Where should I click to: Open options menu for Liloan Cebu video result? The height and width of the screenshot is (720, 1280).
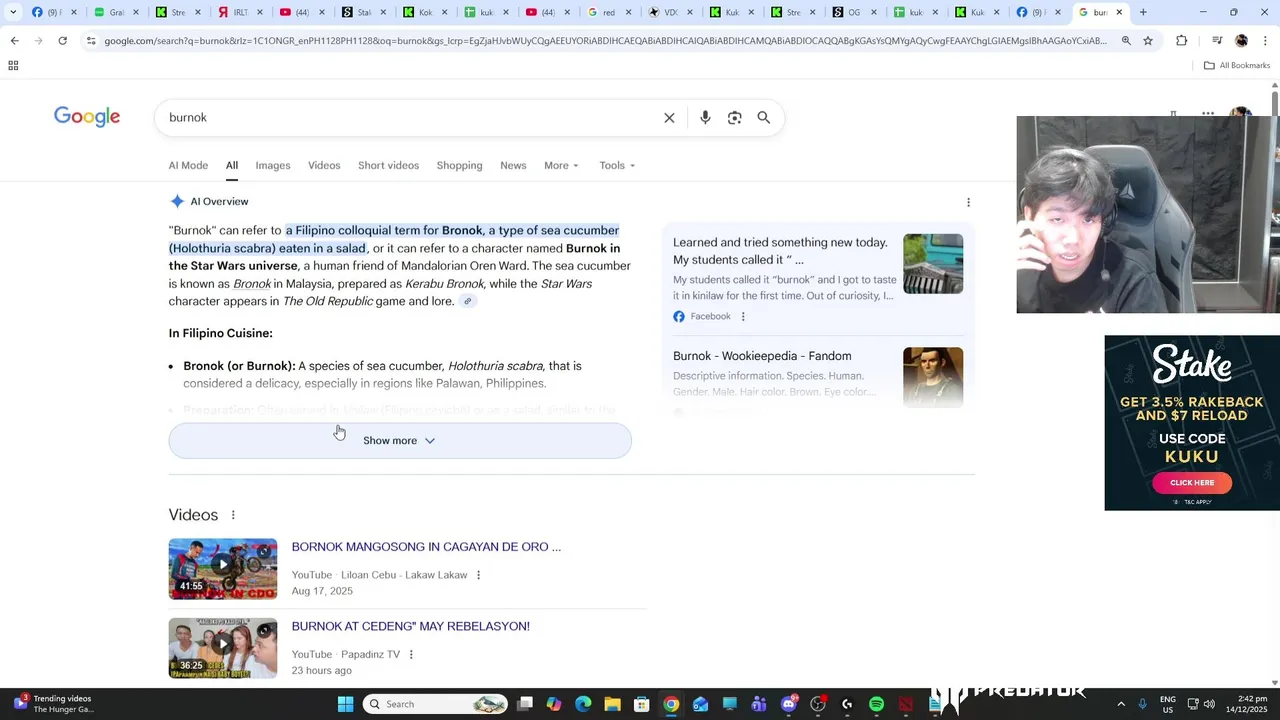[478, 575]
